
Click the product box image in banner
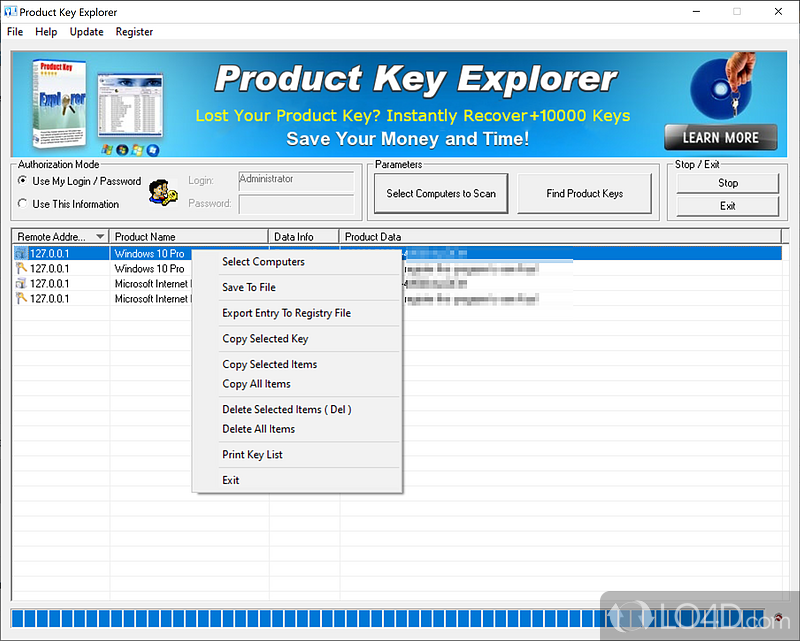pyautogui.click(x=60, y=104)
